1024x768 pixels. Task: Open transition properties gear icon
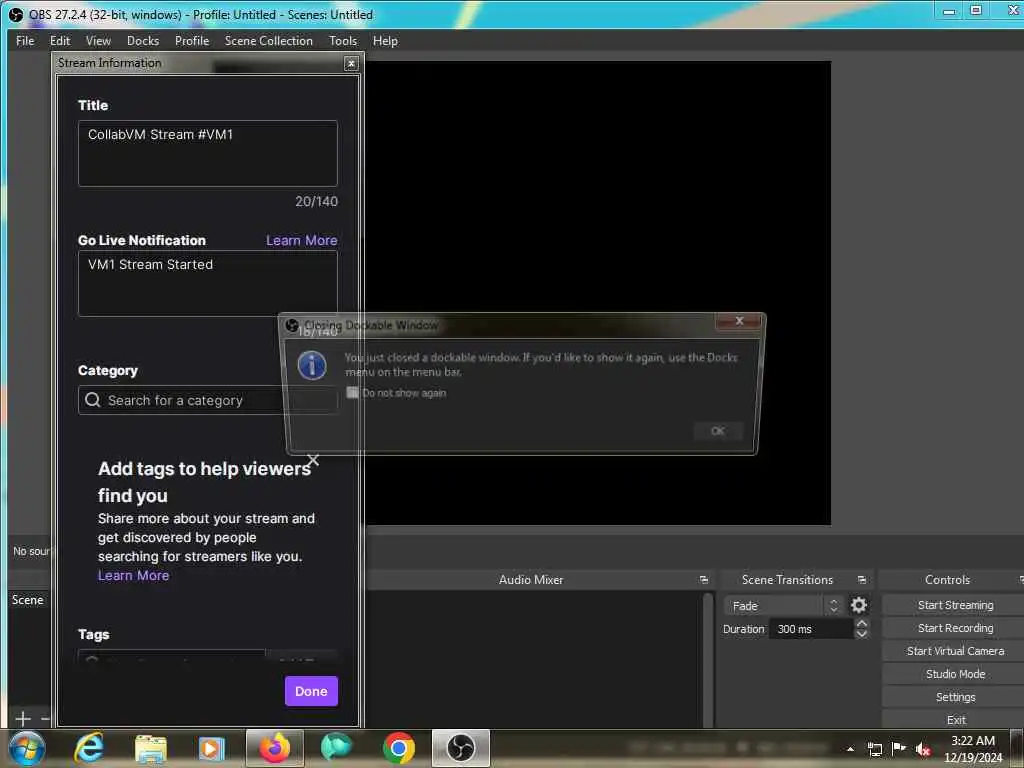(x=859, y=605)
